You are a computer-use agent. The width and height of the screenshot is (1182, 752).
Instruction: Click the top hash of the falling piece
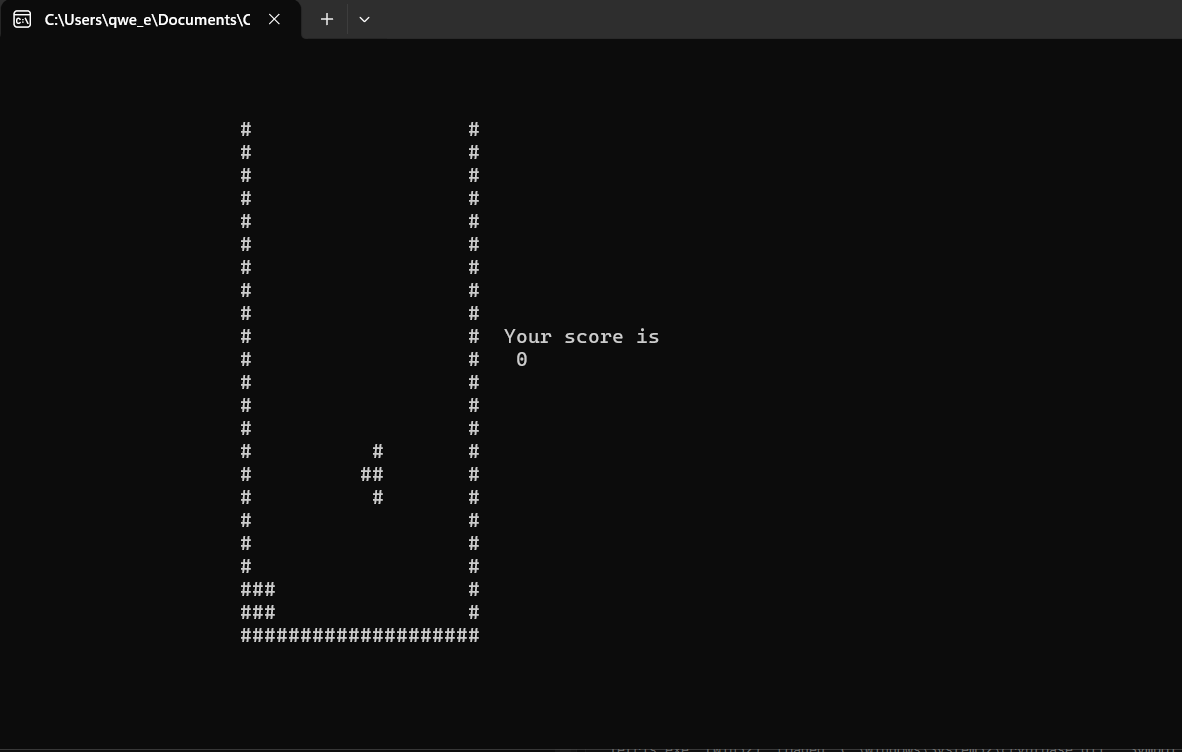(378, 452)
